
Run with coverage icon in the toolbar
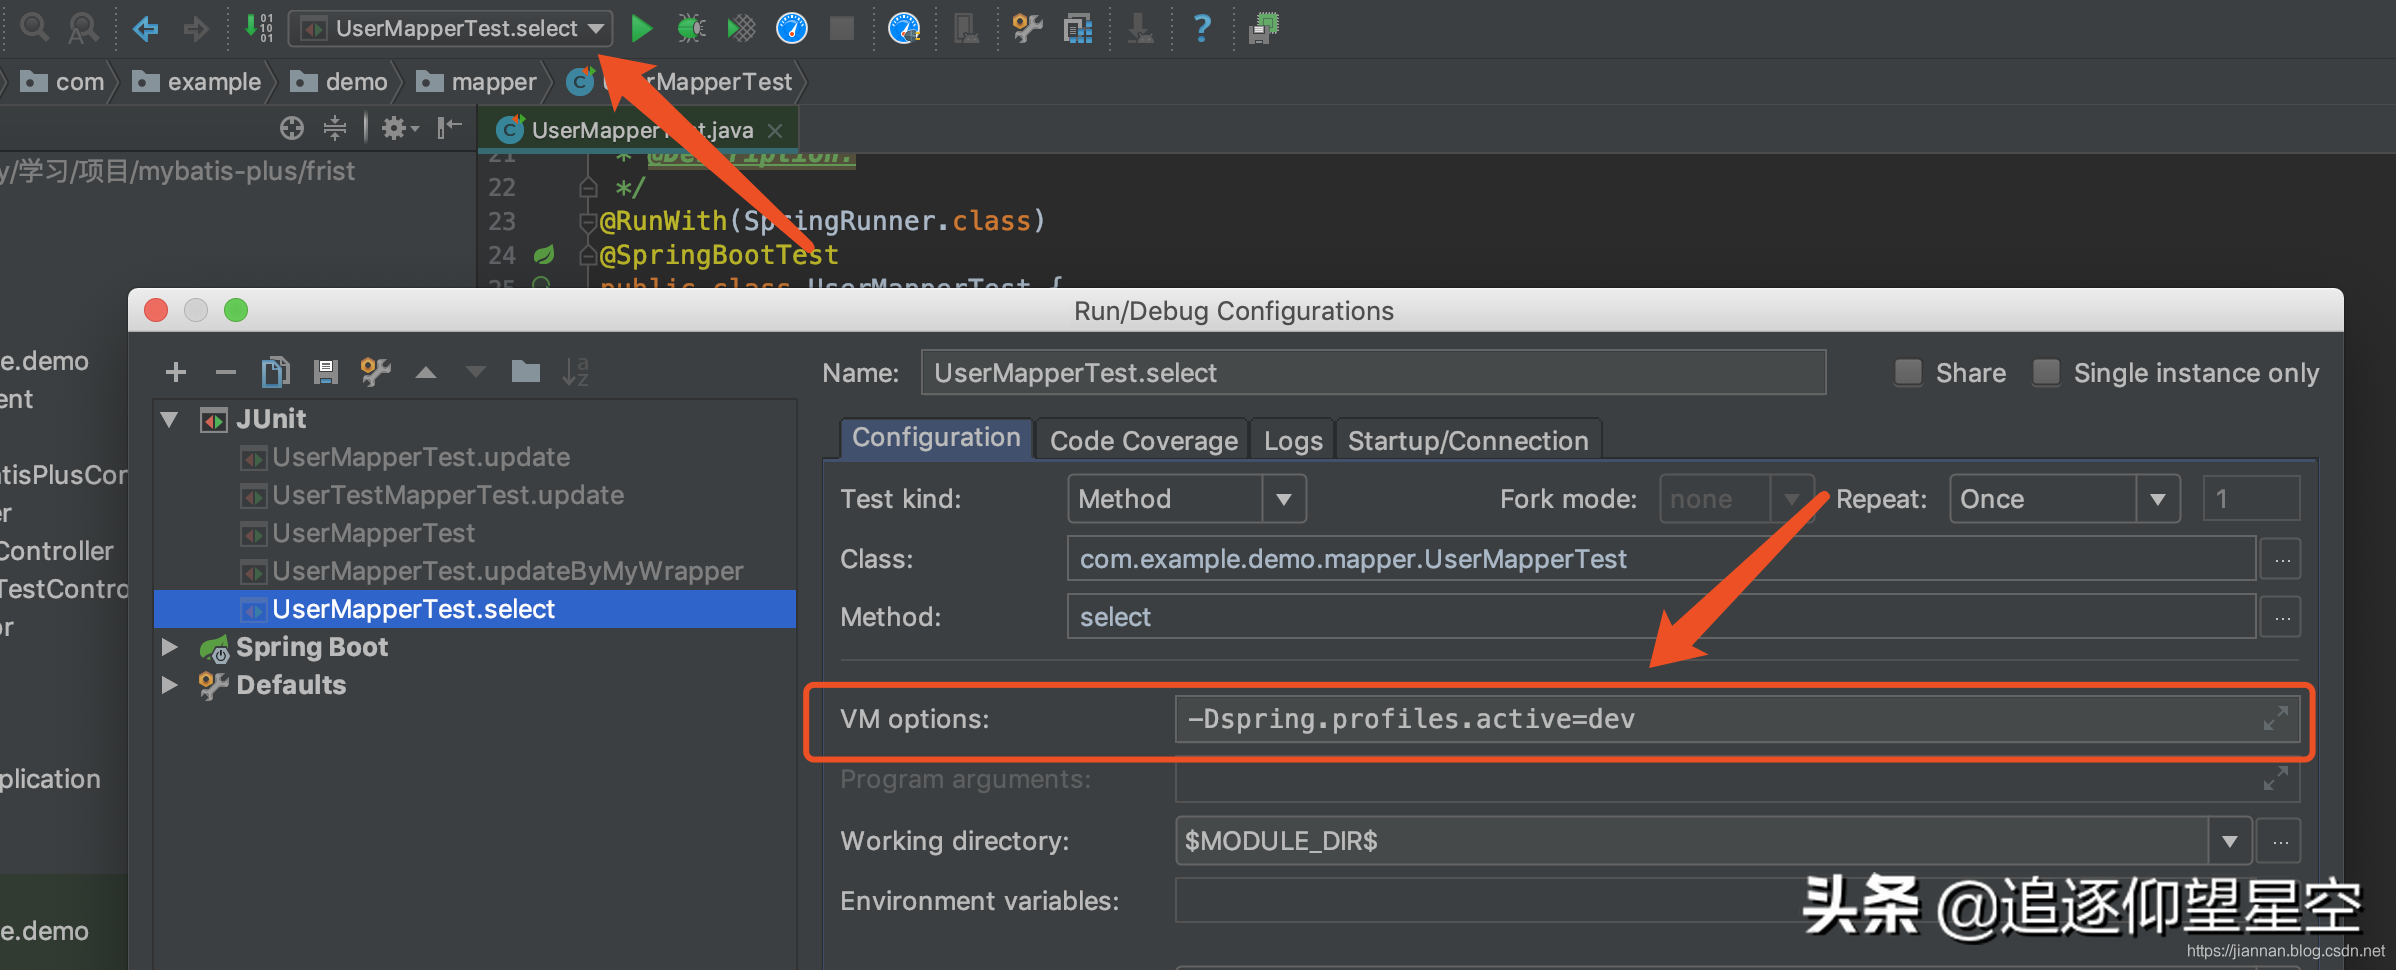pos(741,28)
